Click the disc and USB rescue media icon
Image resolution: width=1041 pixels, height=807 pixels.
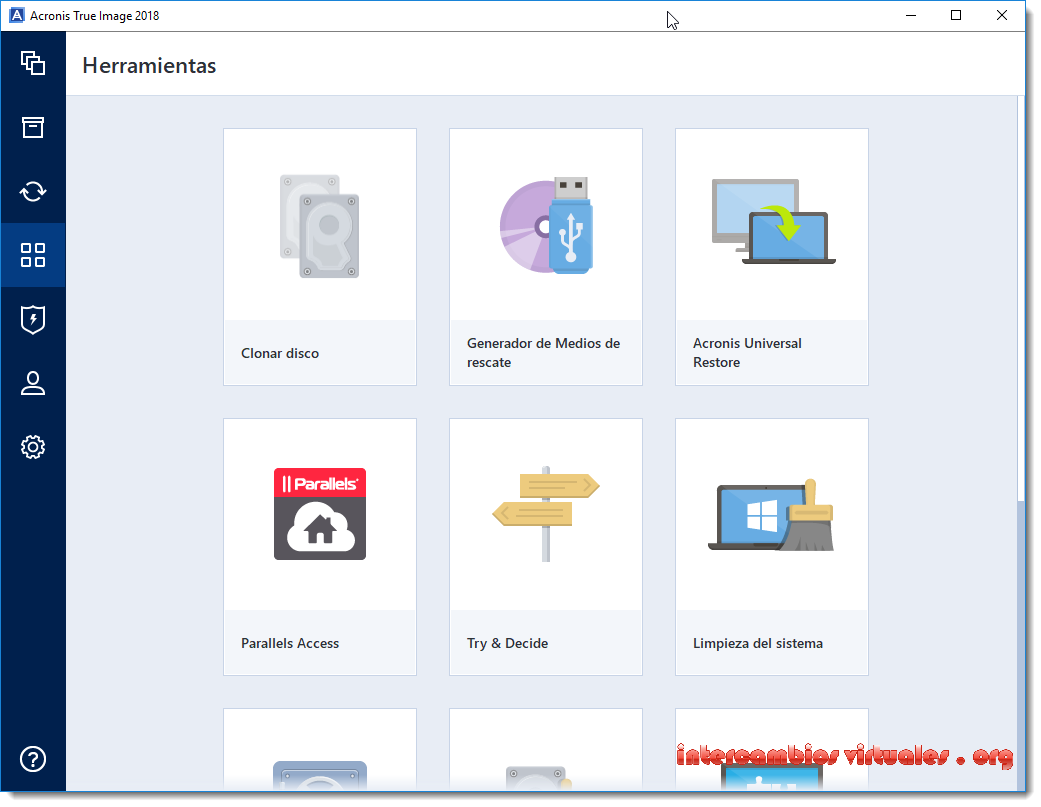(x=546, y=225)
